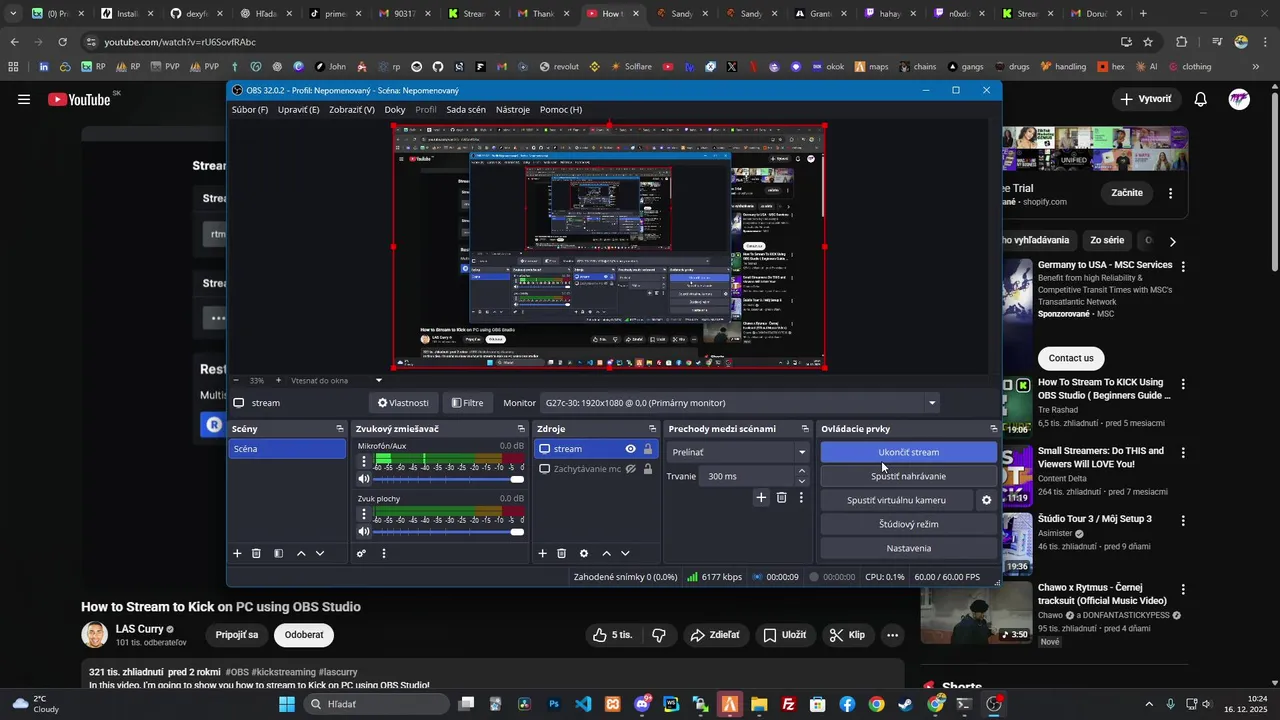Viewport: 1280px width, 720px height.
Task: Hide the stream source with eye icon
Action: 630,449
